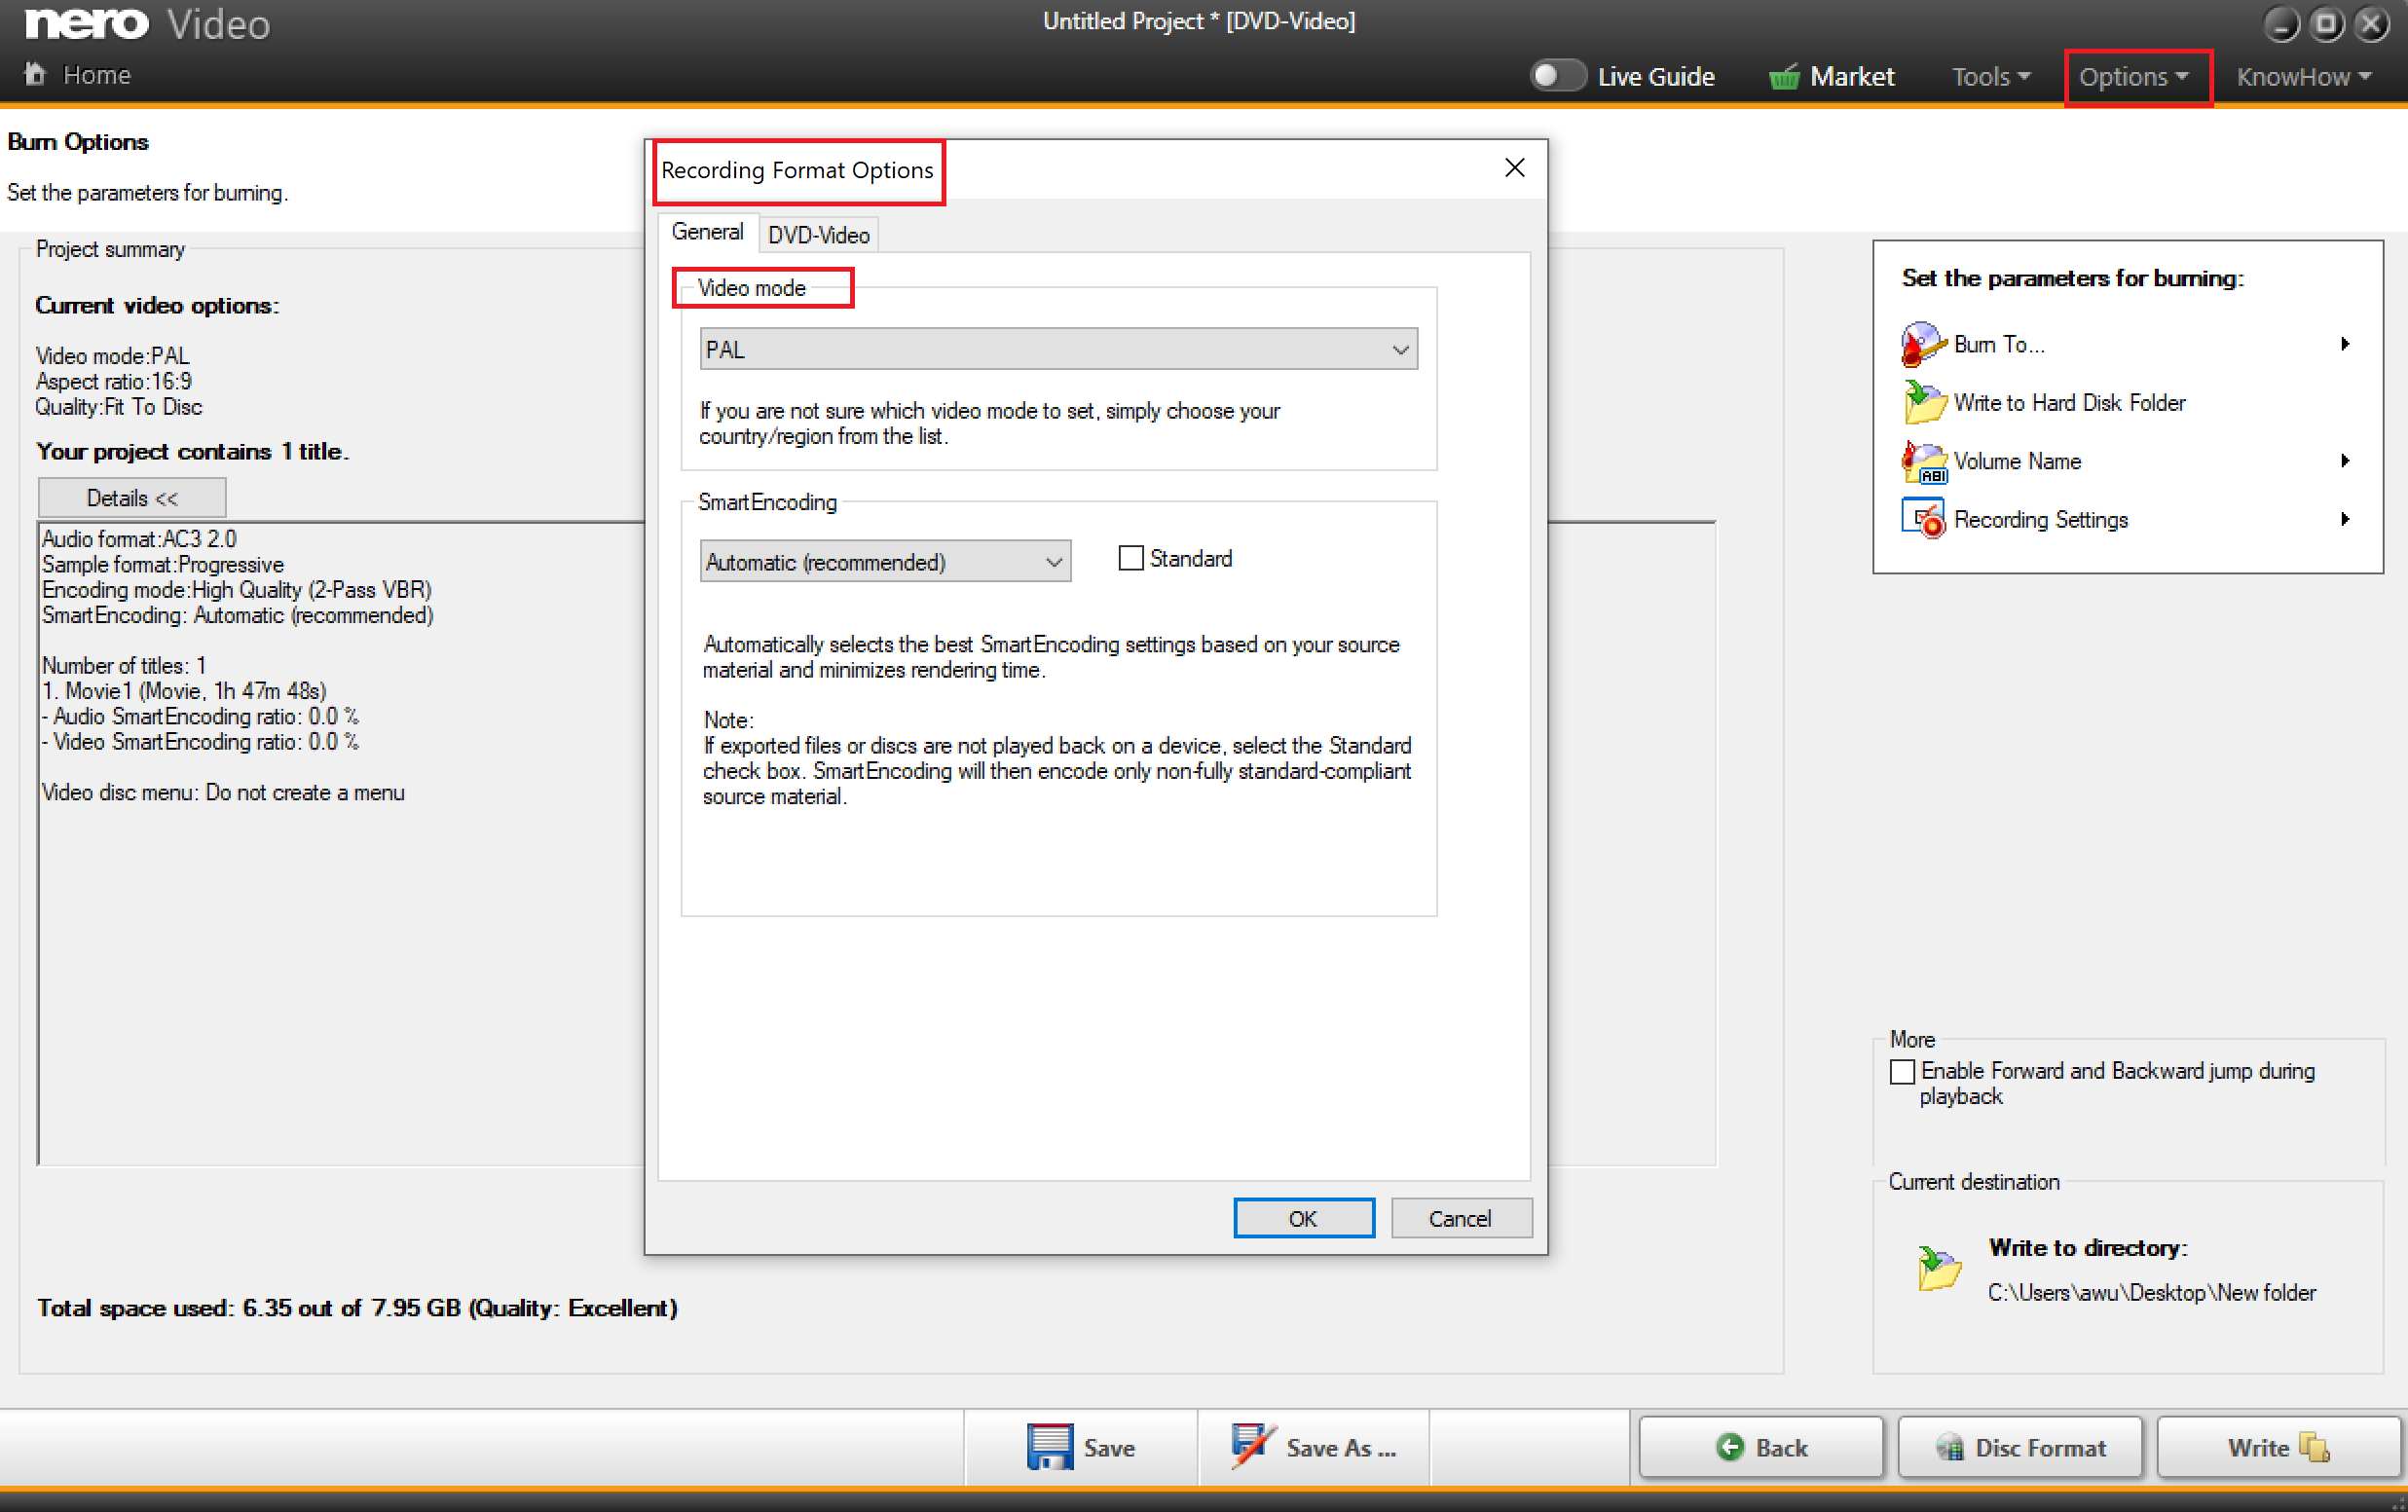Select Write to Hard Disk Folder

click(x=2069, y=402)
